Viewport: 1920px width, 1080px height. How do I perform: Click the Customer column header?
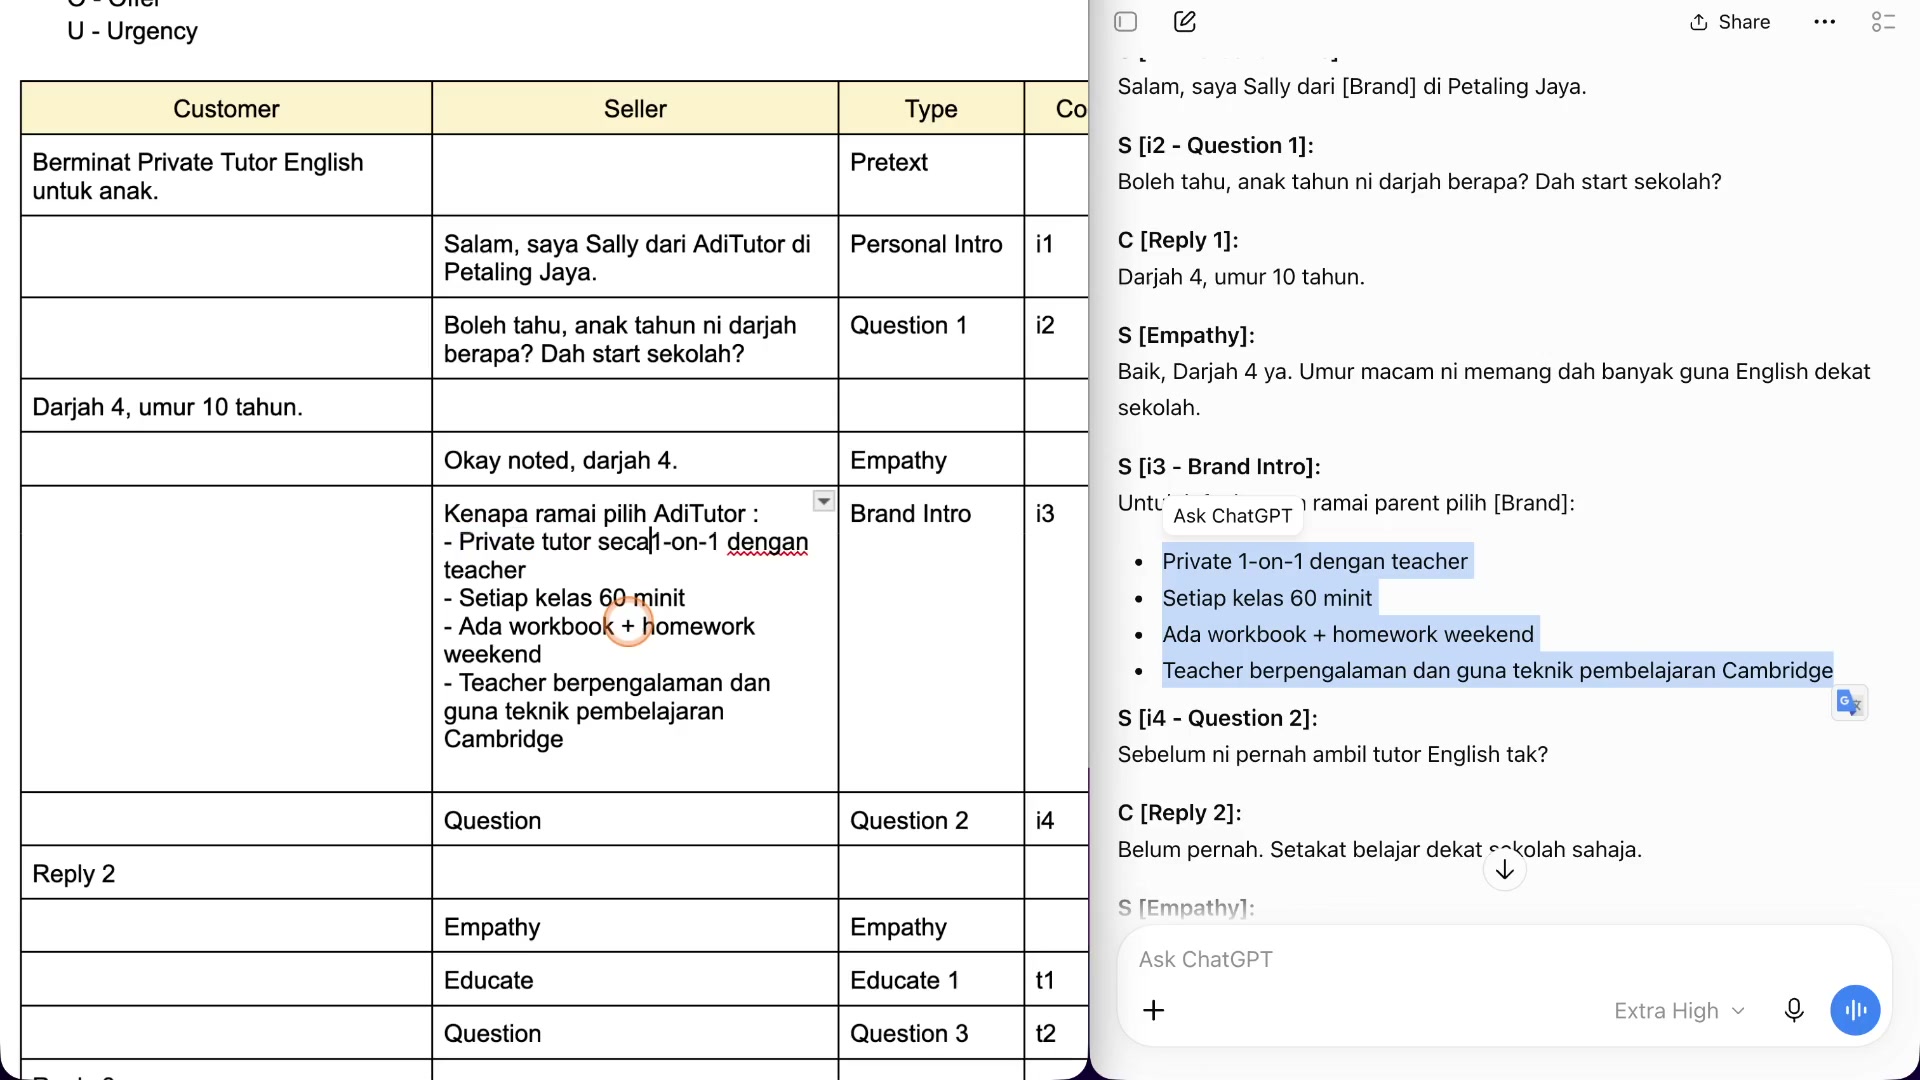(x=226, y=109)
